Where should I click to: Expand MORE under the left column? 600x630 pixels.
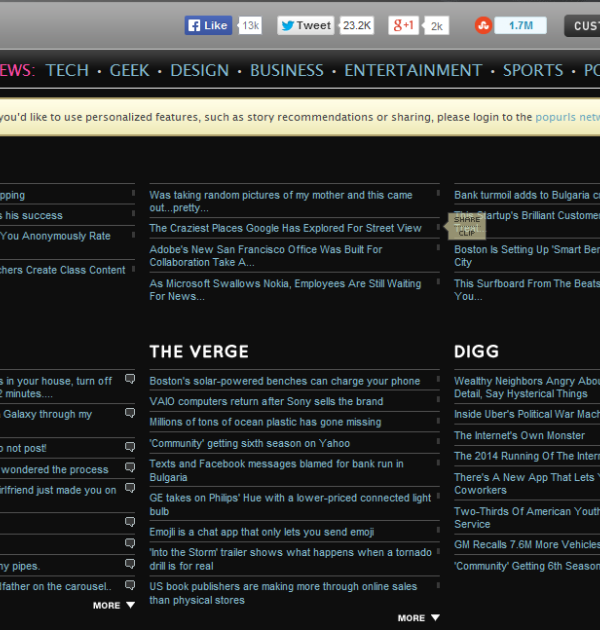114,605
